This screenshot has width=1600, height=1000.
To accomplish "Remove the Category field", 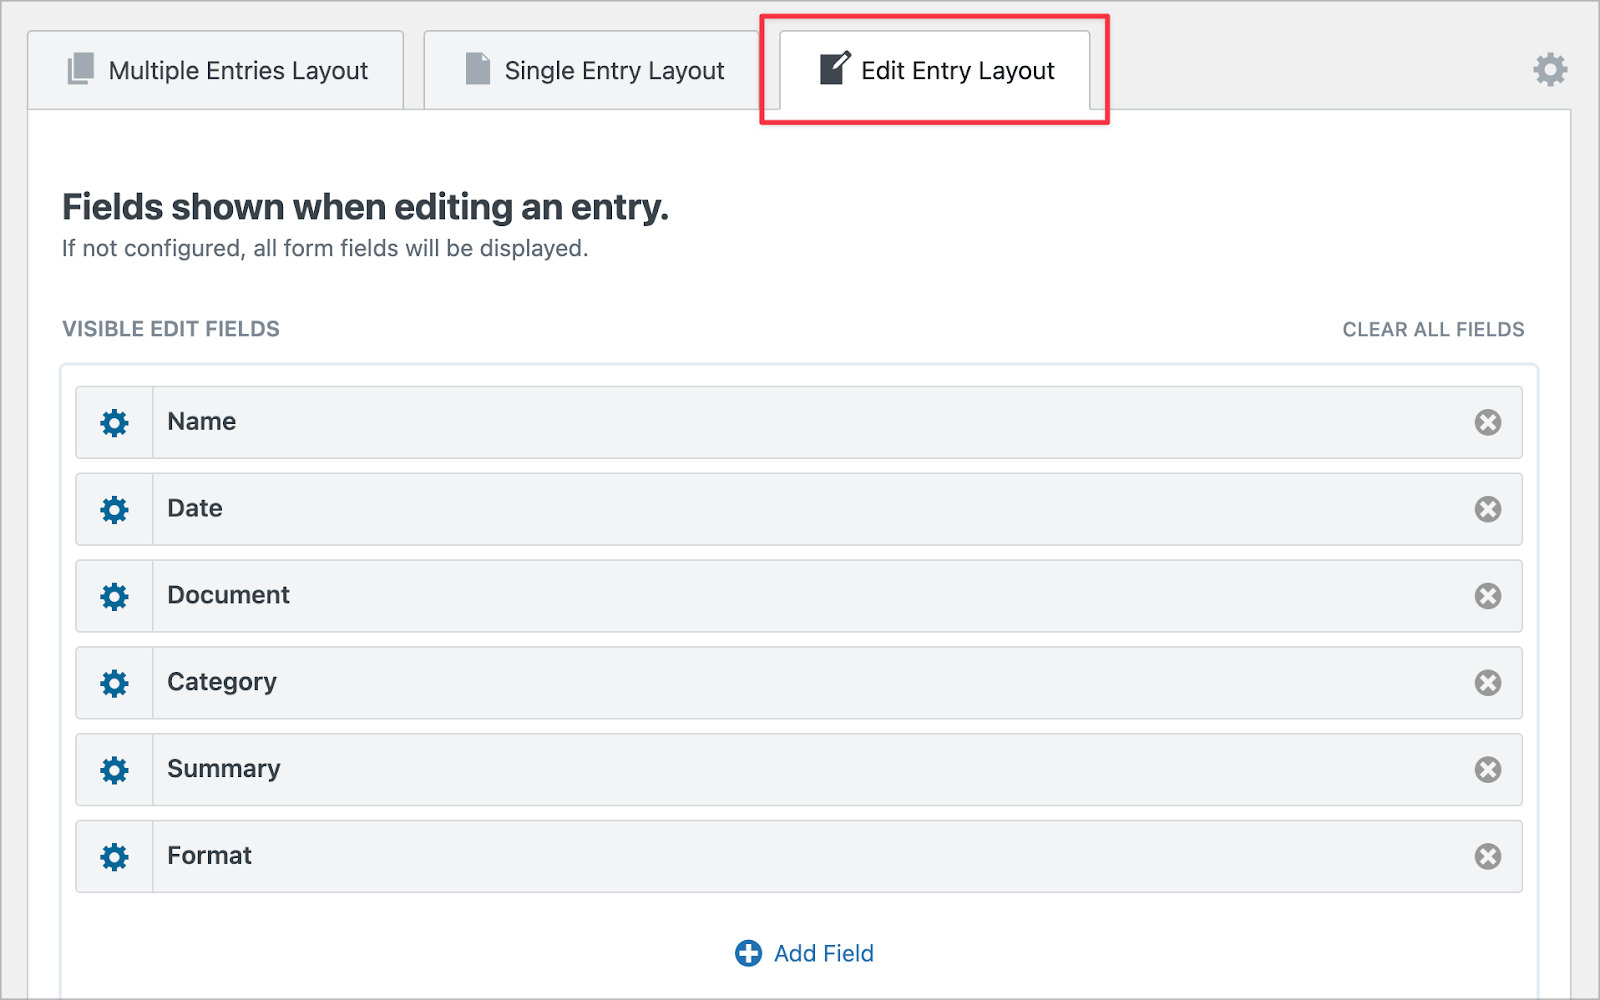I will pos(1488,683).
